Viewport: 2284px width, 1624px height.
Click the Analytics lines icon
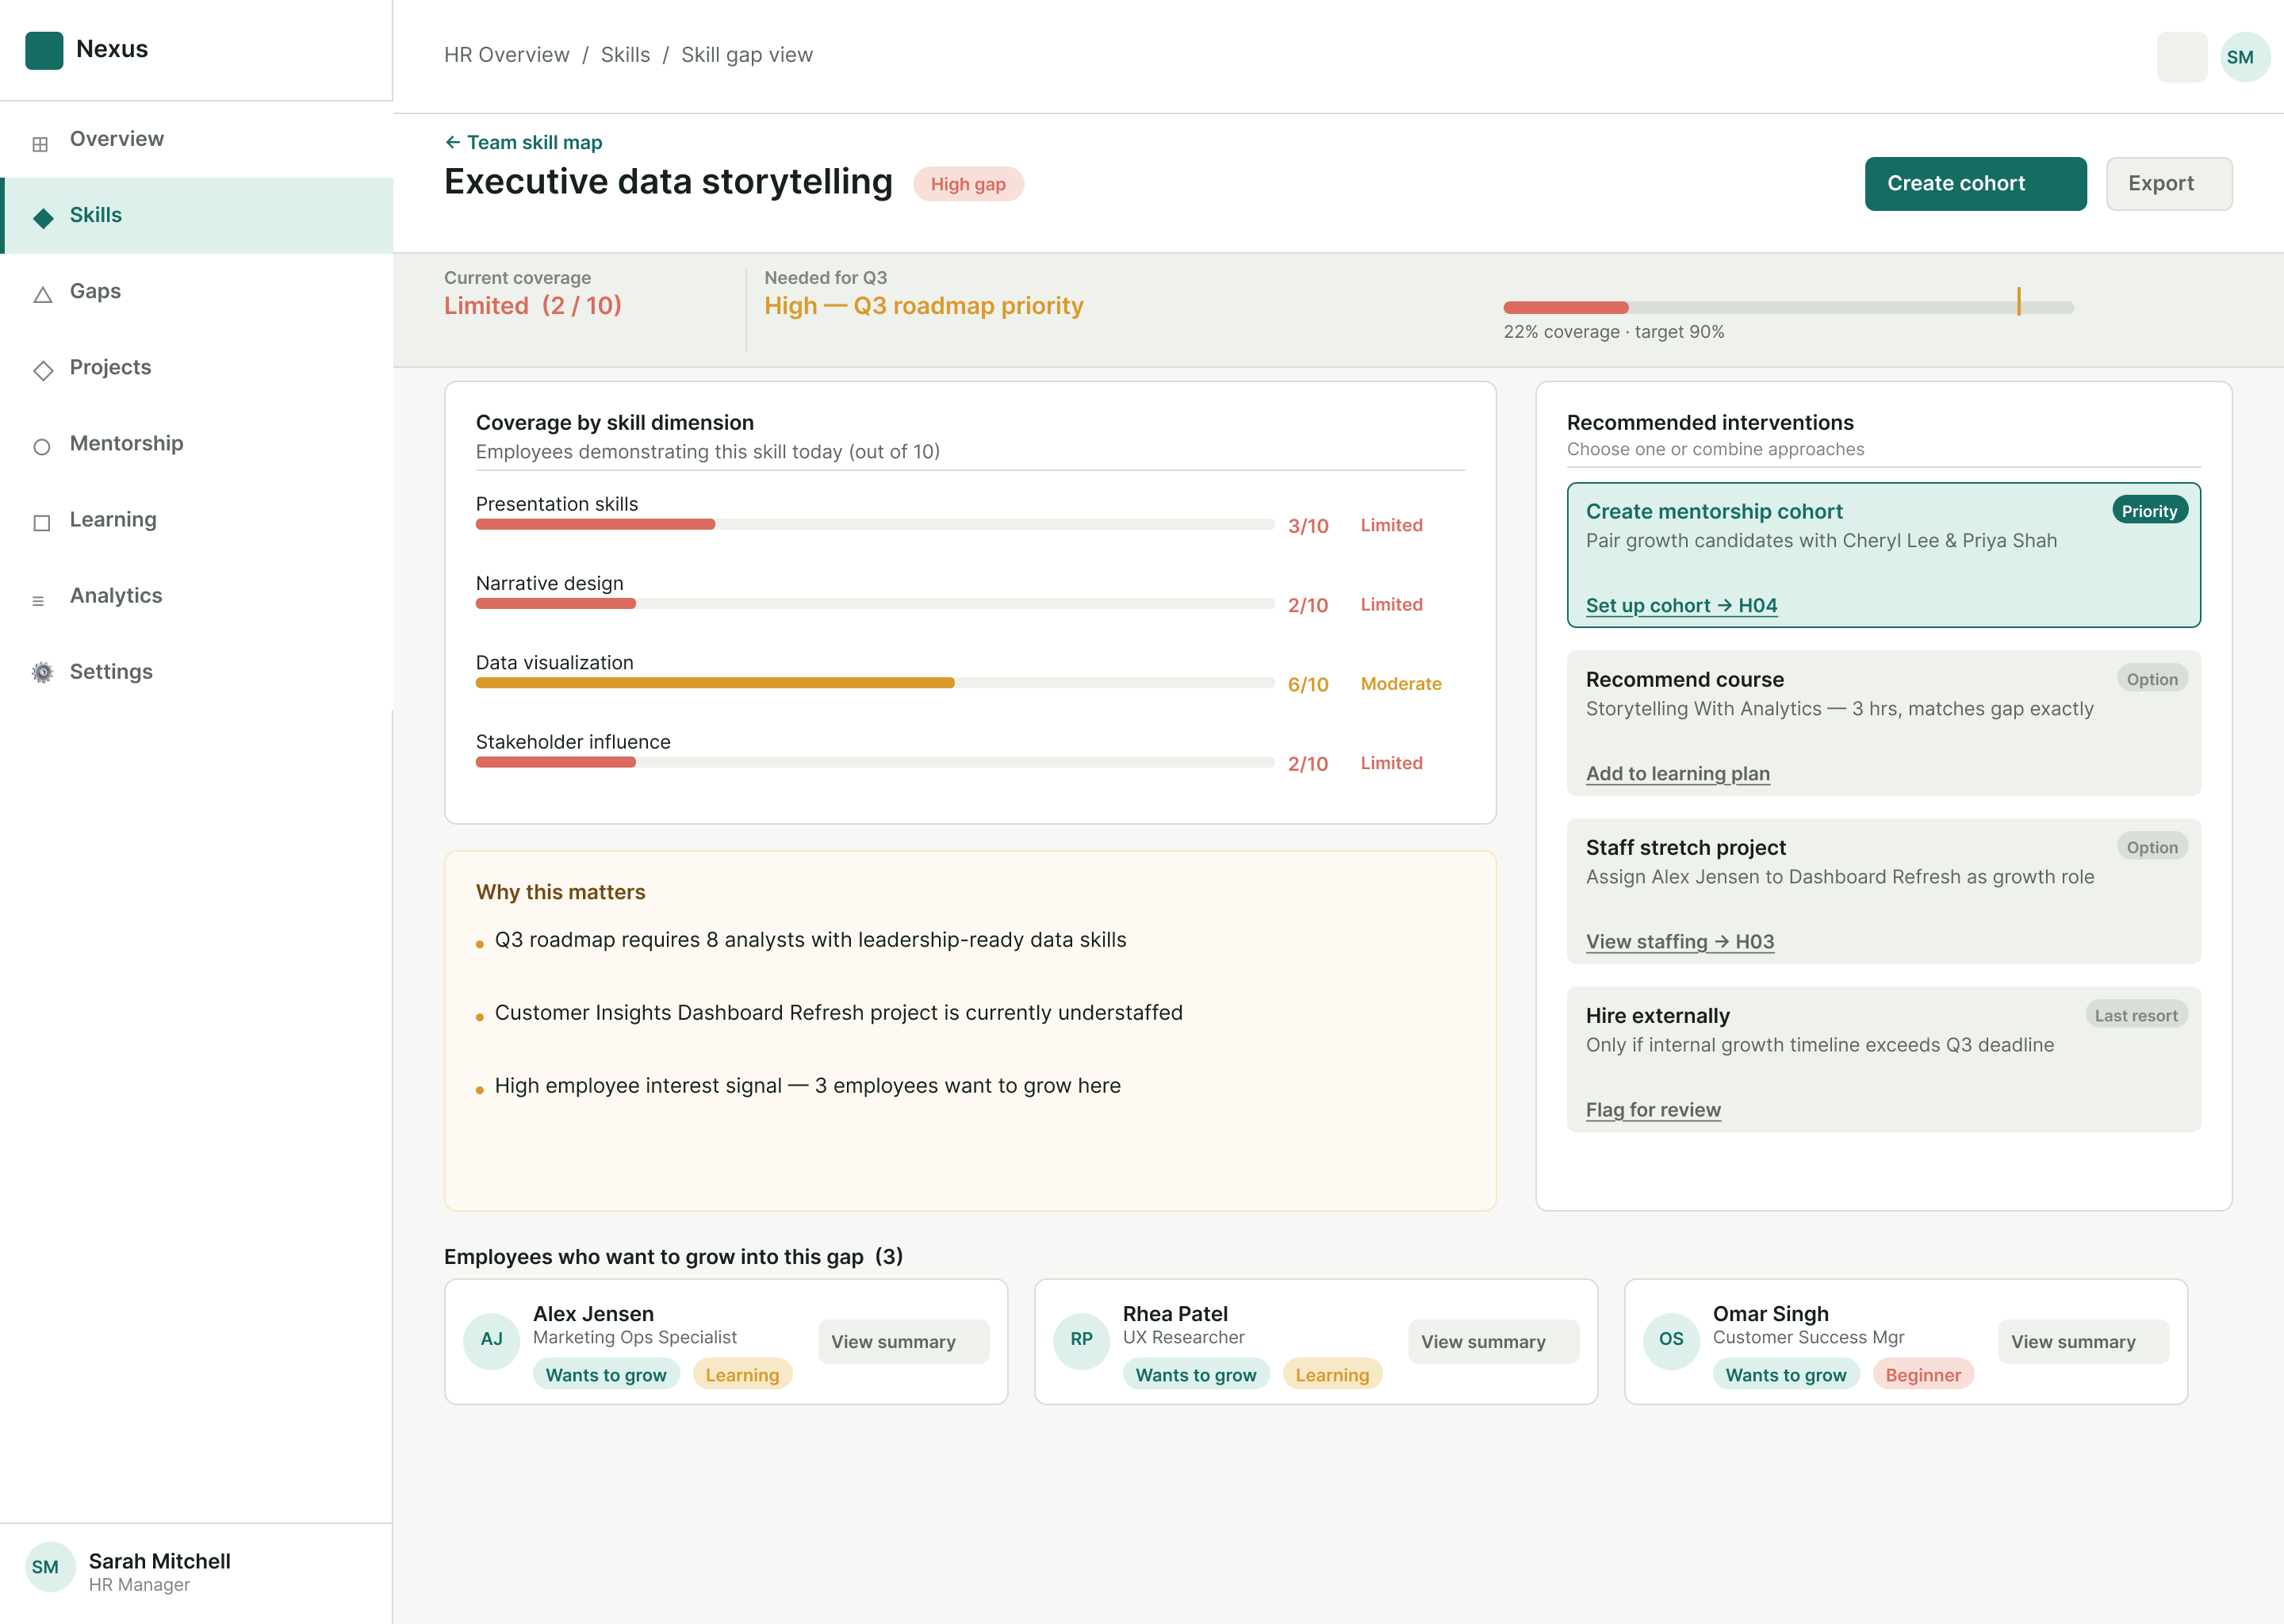39,600
